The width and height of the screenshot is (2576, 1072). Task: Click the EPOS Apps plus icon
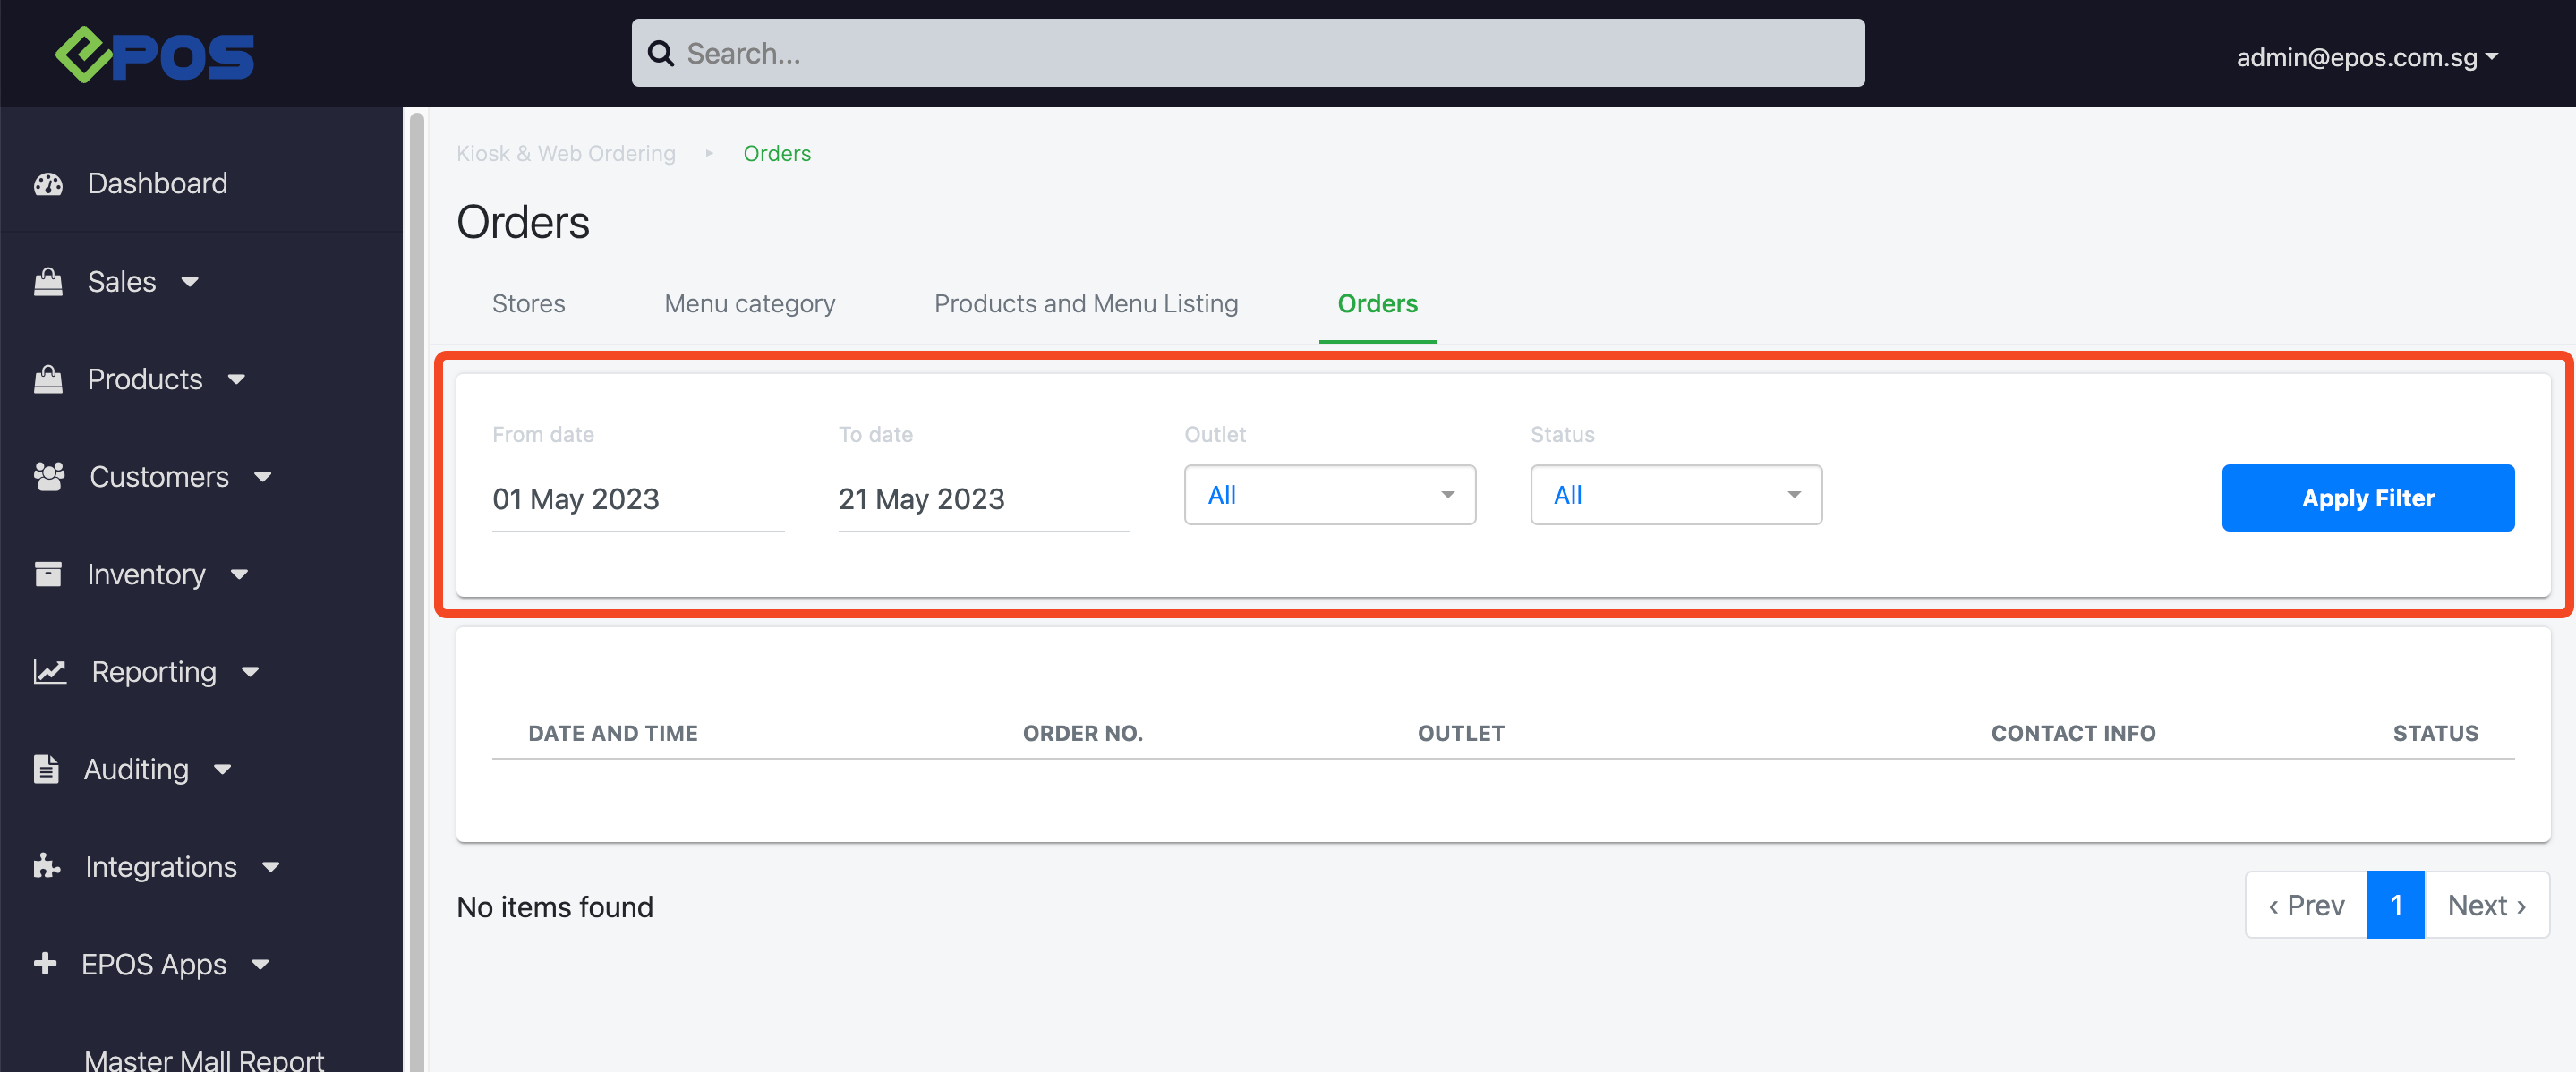[x=45, y=964]
